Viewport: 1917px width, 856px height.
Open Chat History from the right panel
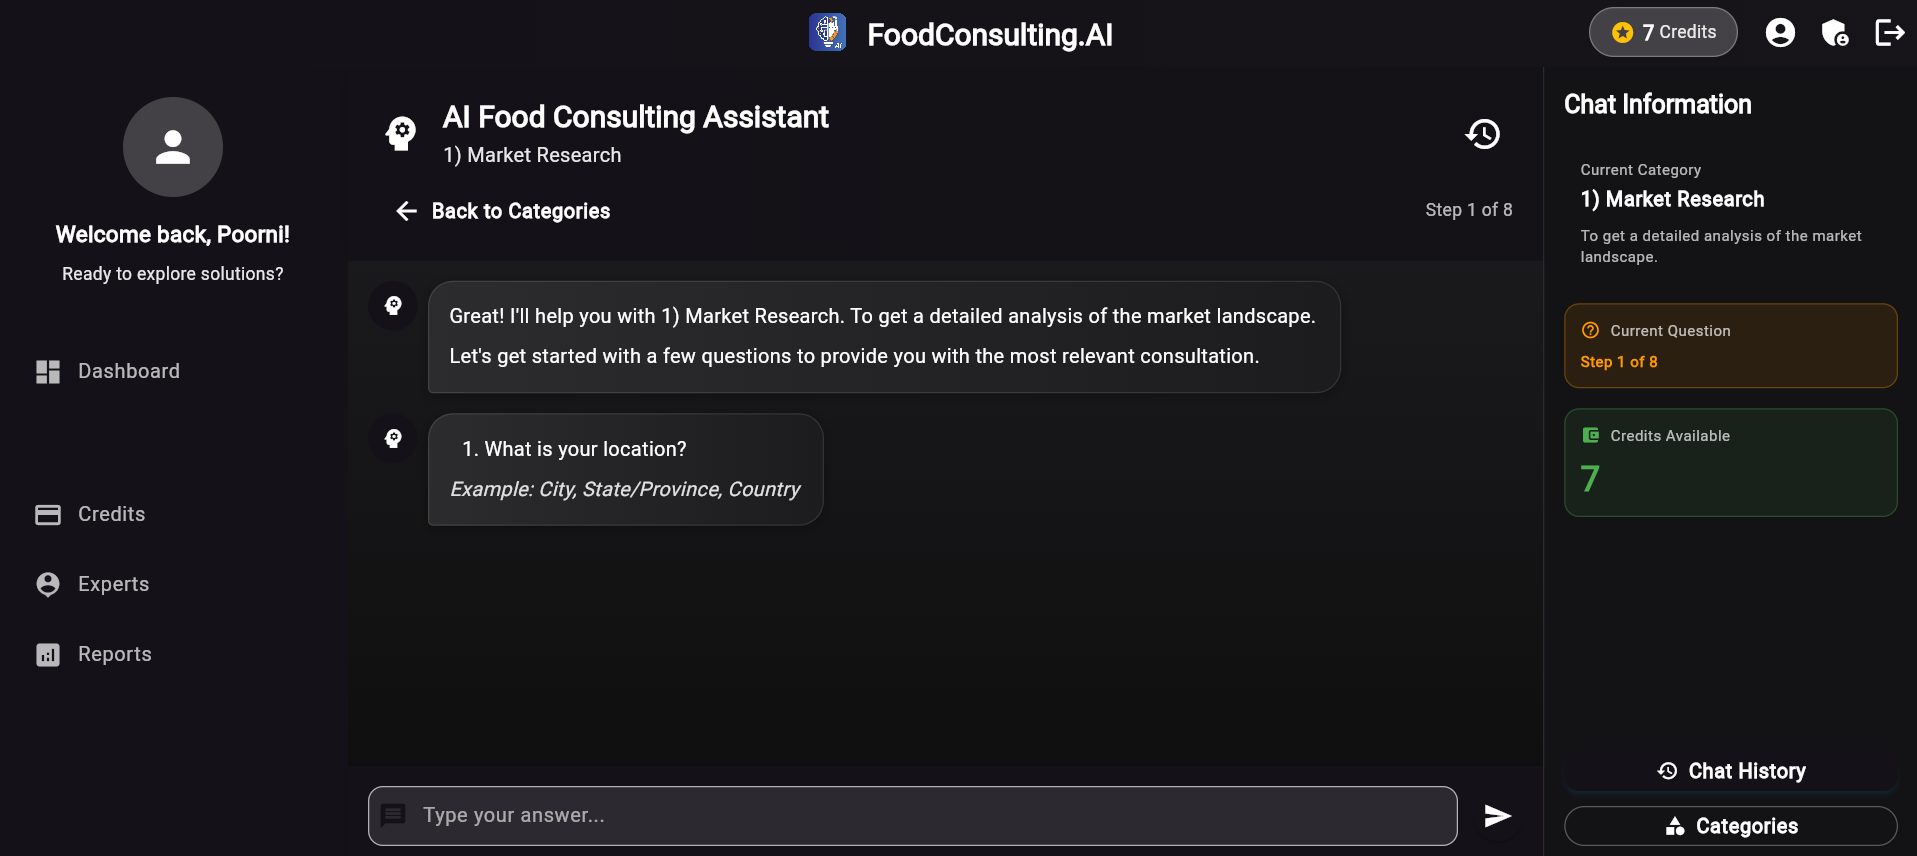[x=1731, y=770]
